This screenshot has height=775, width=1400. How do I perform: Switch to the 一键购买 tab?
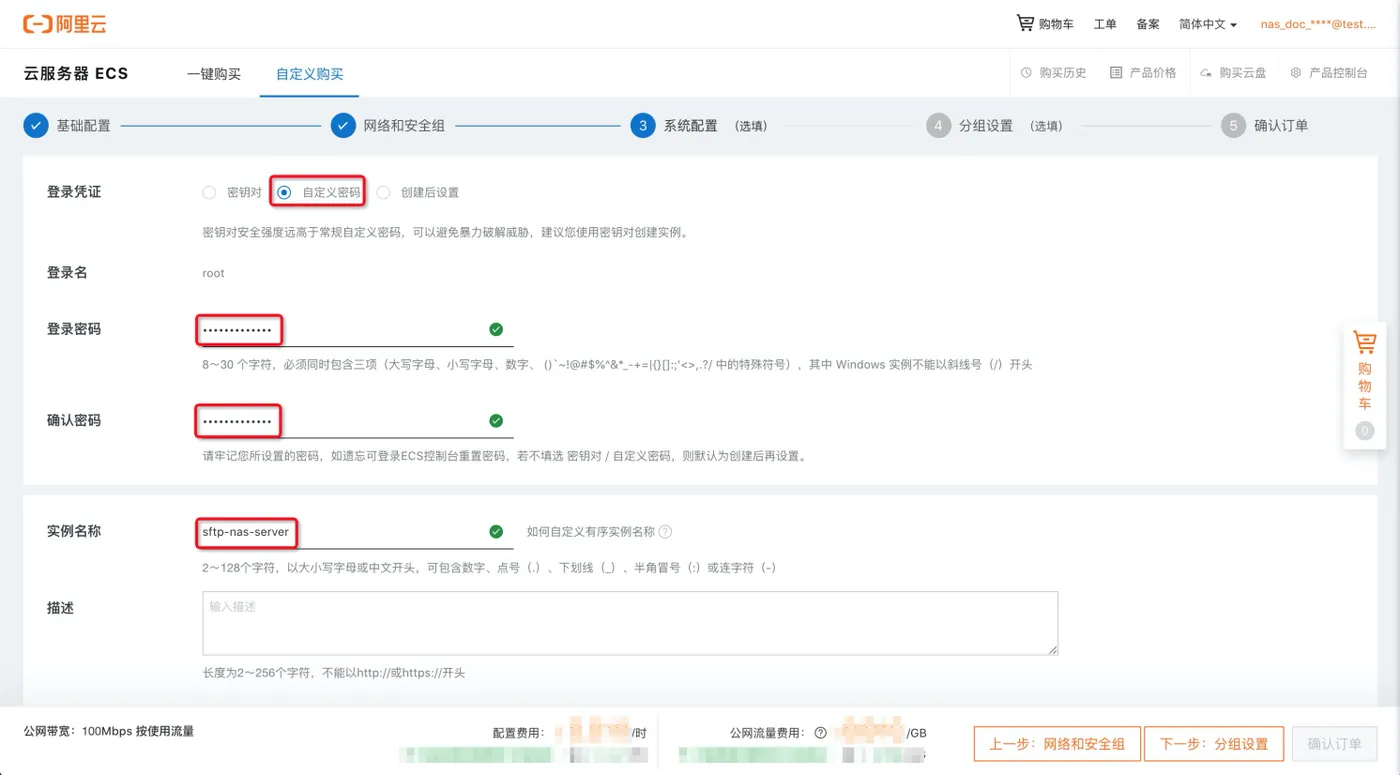[214, 74]
